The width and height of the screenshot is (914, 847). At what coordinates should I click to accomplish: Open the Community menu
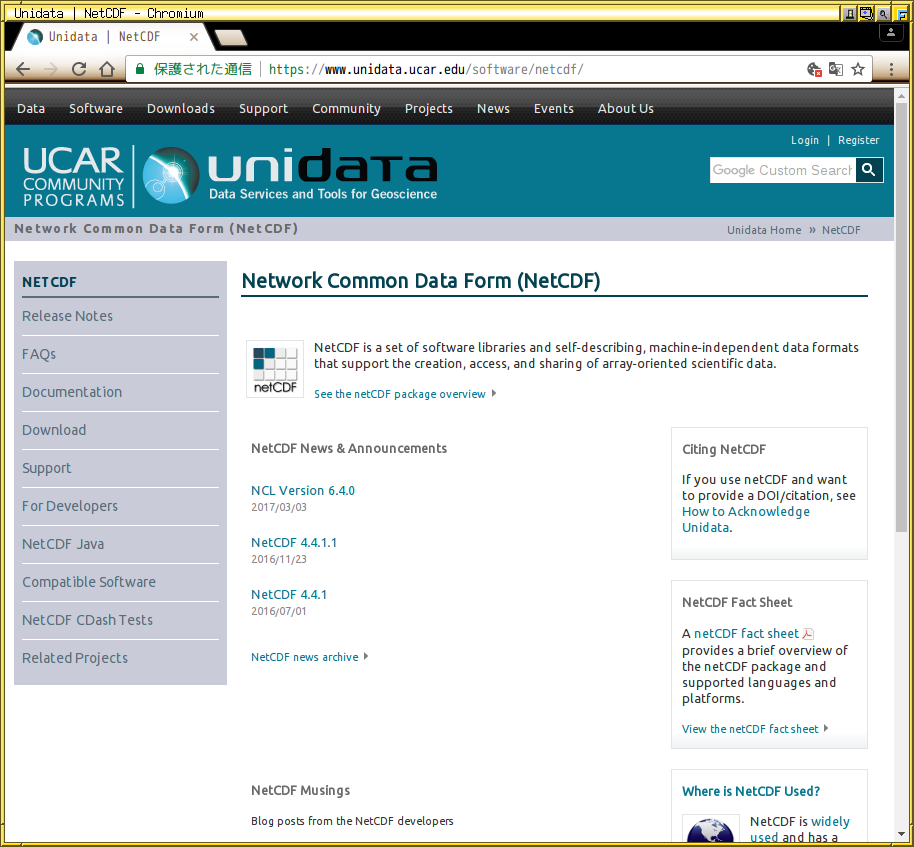click(x=346, y=109)
